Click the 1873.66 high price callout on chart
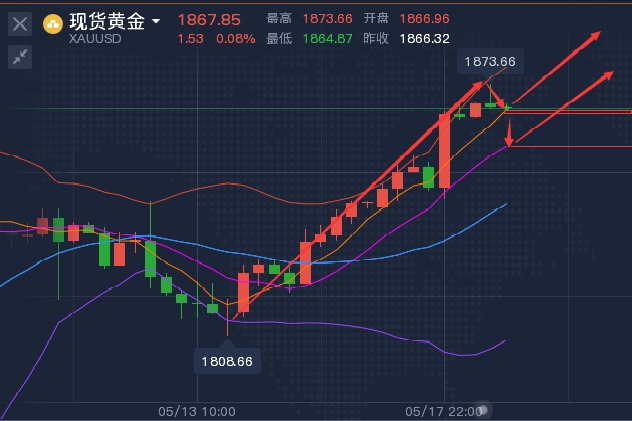Viewport: 632px width, 421px height. point(490,62)
